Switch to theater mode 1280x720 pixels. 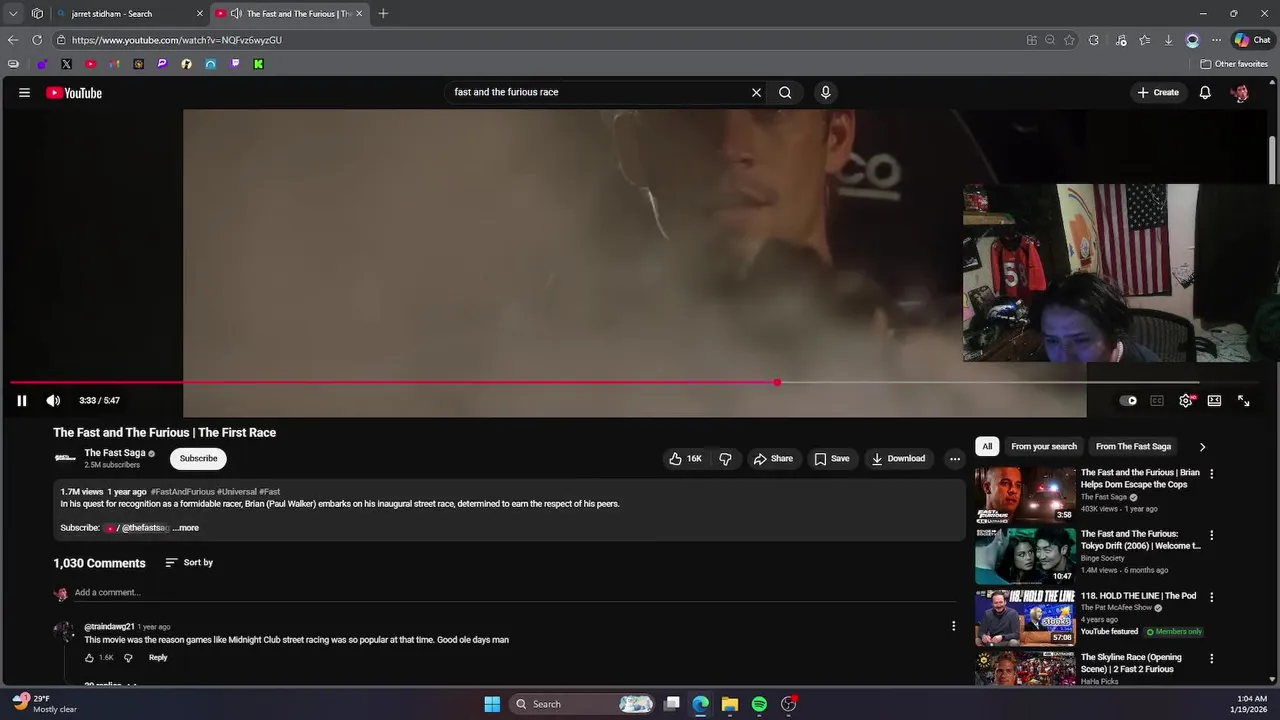(x=1214, y=400)
